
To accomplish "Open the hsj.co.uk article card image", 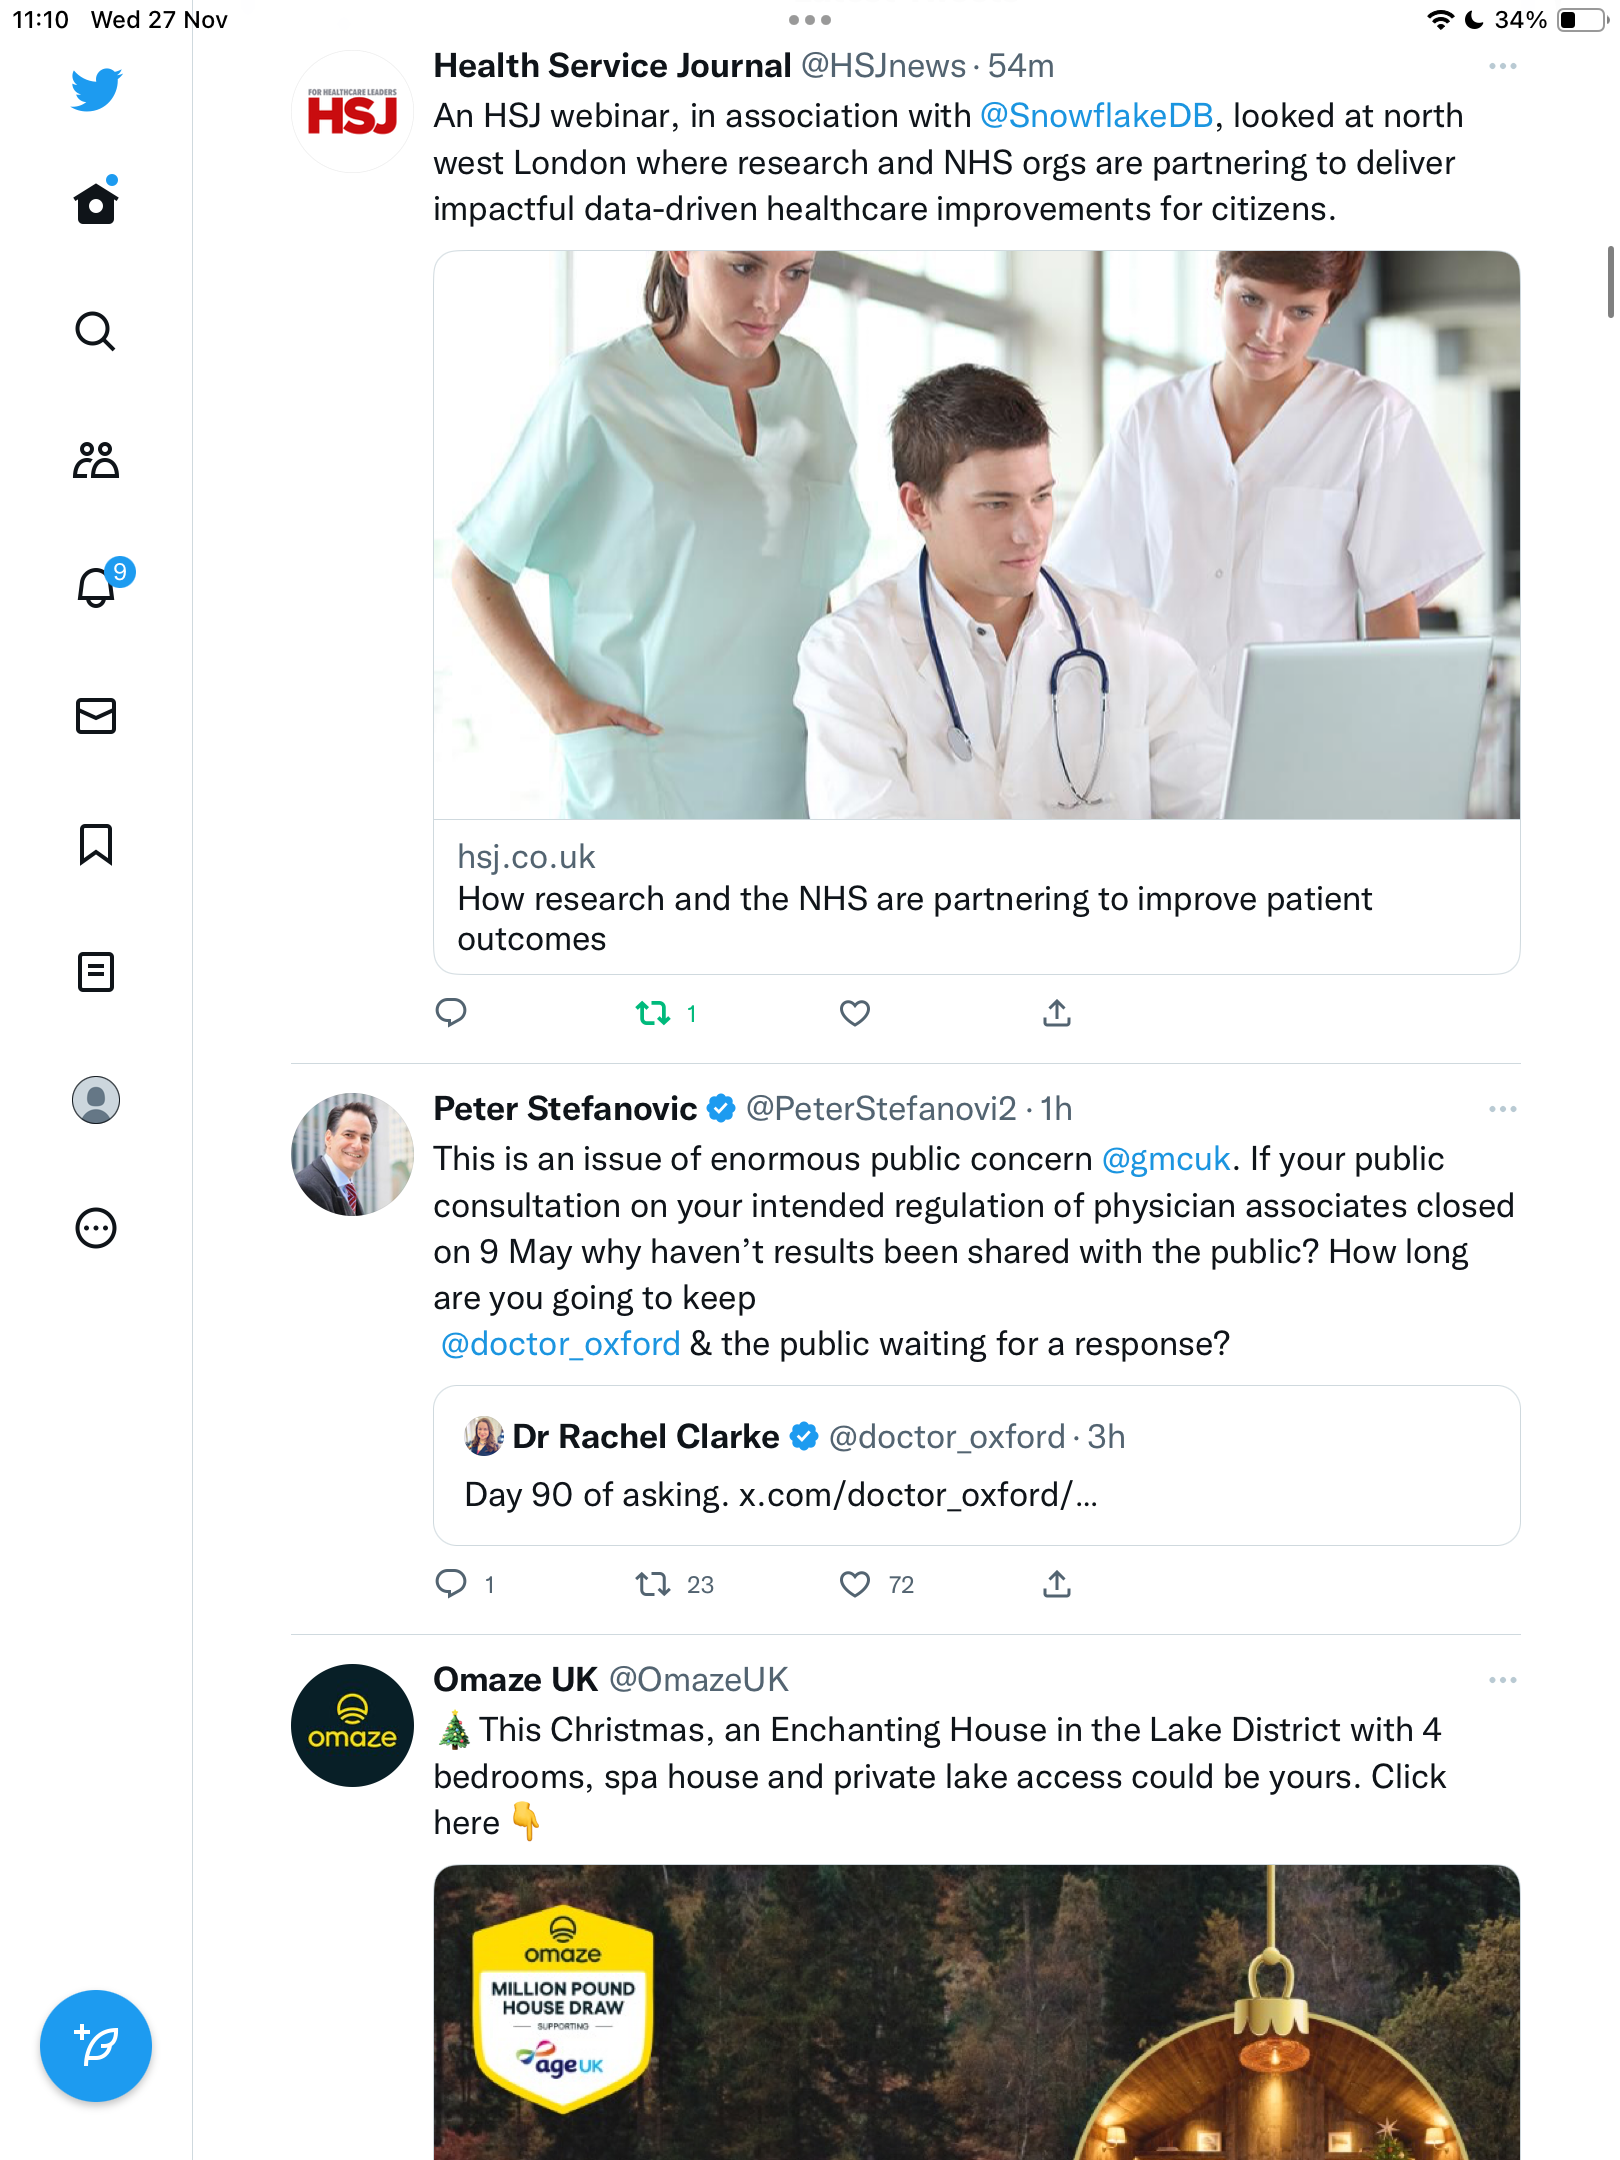I will 976,535.
